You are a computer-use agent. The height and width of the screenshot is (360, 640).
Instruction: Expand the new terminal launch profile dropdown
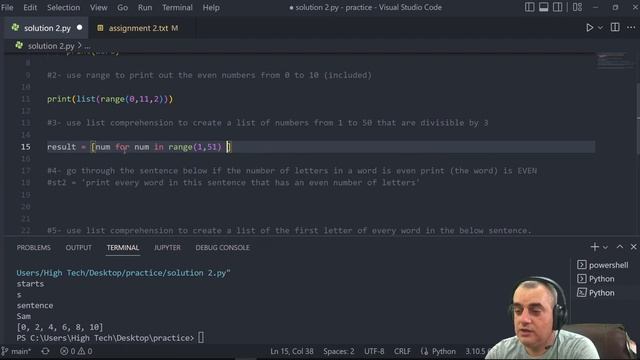tap(605, 247)
